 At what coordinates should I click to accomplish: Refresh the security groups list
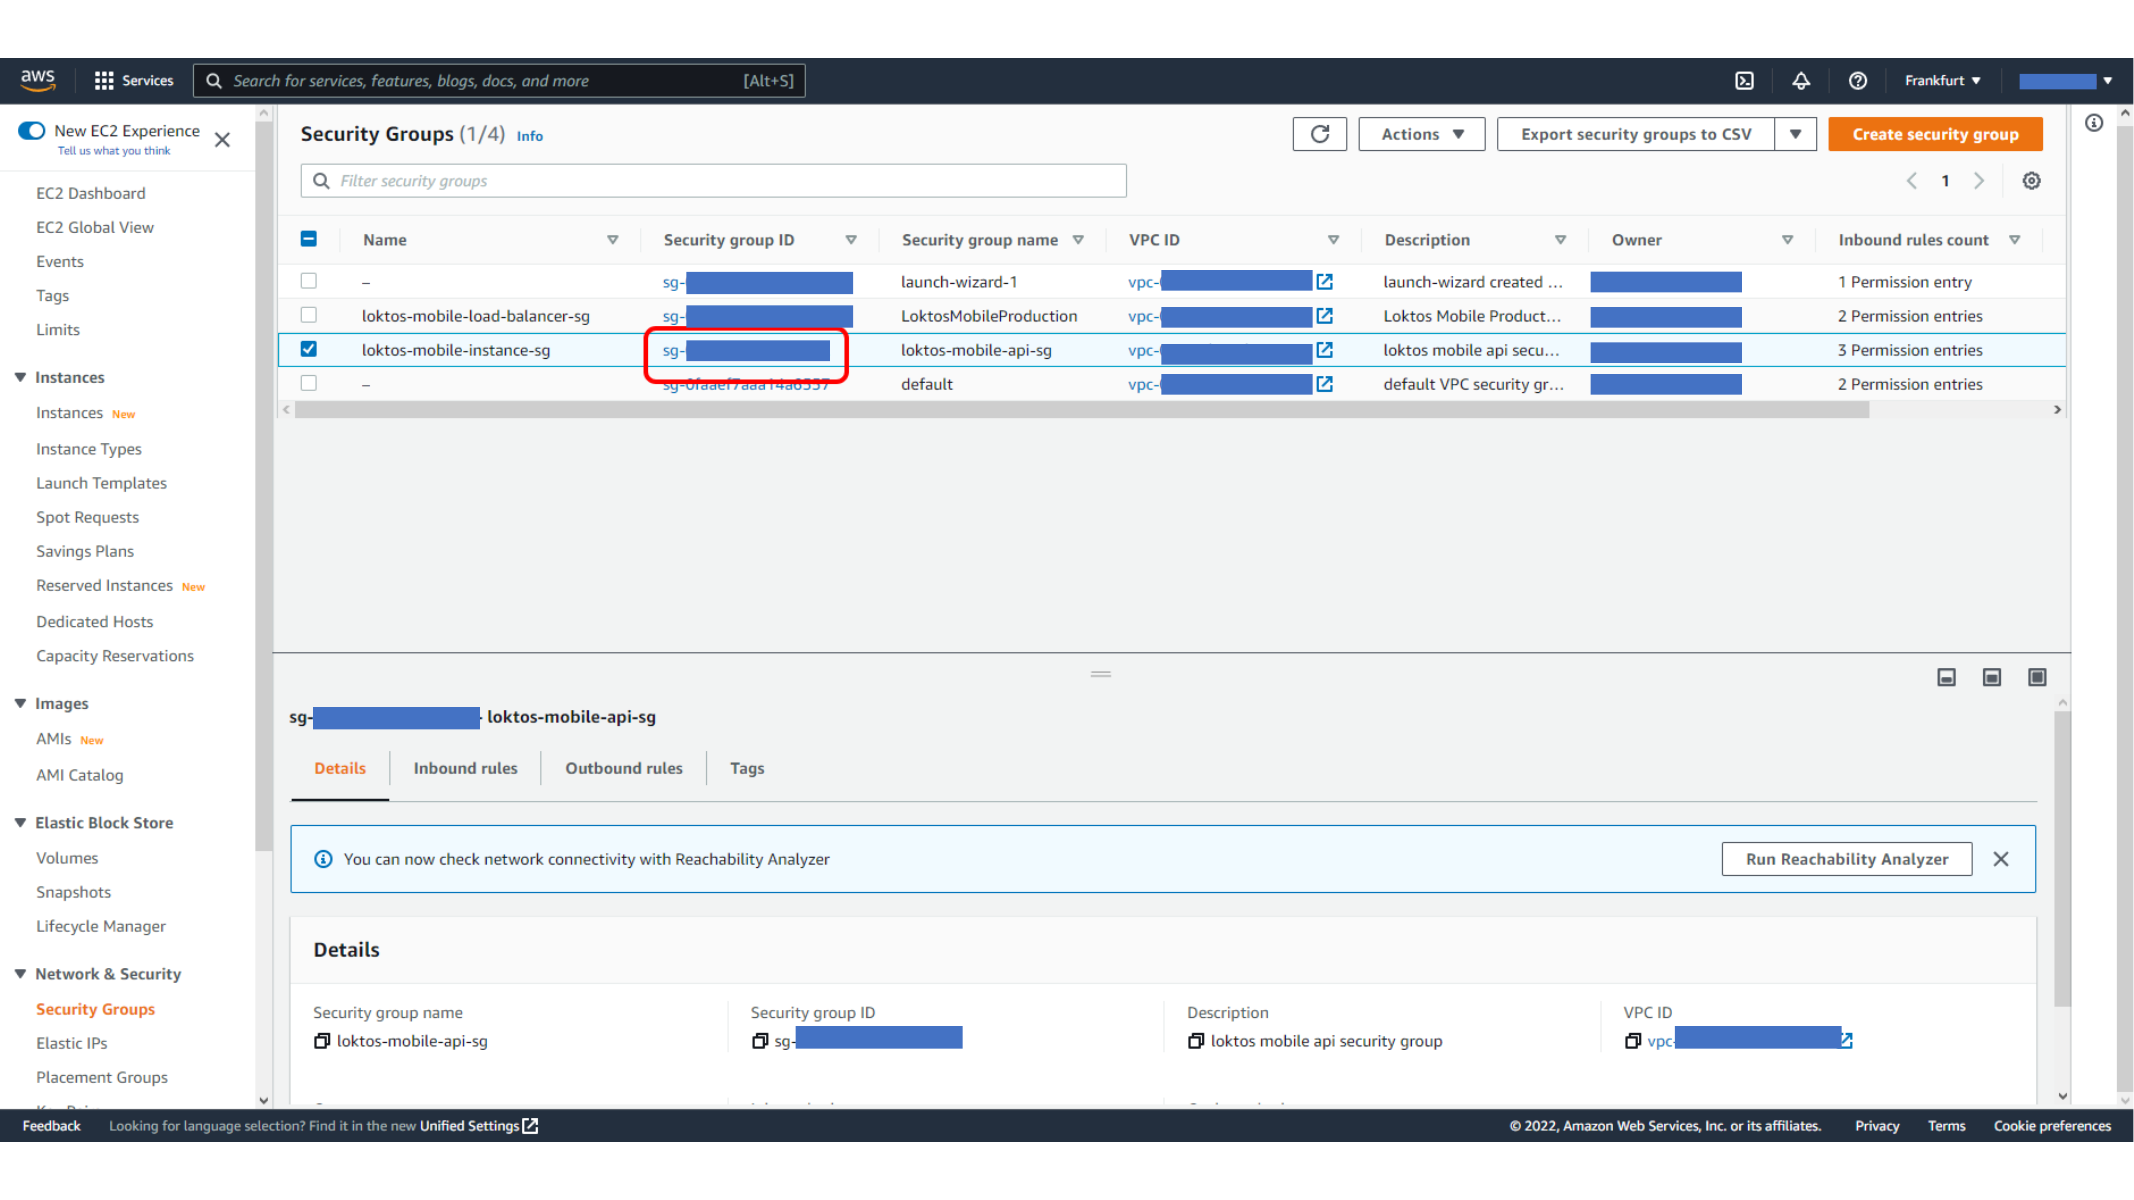tap(1319, 134)
